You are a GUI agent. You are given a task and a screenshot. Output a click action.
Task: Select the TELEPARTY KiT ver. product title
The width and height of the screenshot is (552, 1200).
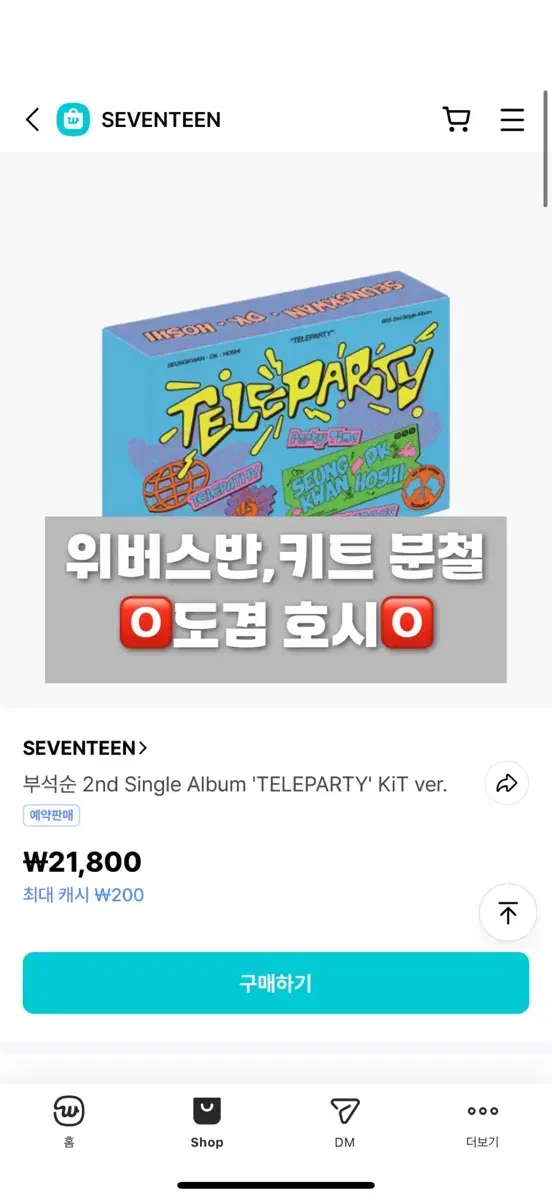point(235,784)
